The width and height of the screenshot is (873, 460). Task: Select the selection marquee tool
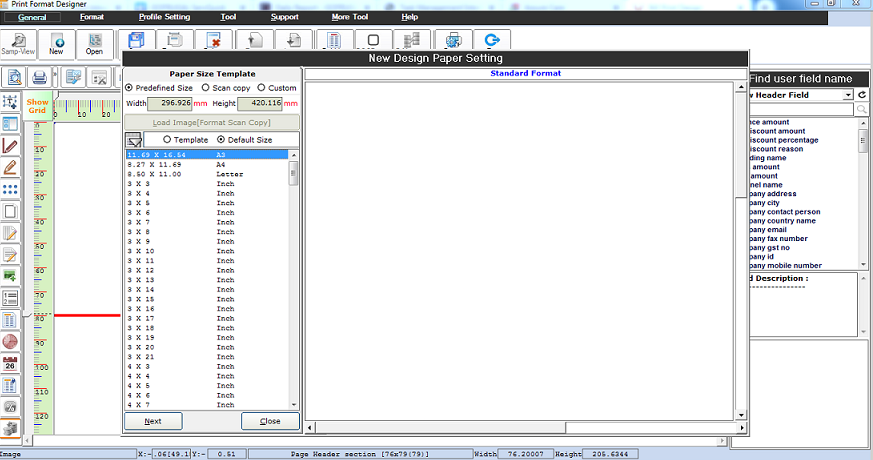(10, 102)
